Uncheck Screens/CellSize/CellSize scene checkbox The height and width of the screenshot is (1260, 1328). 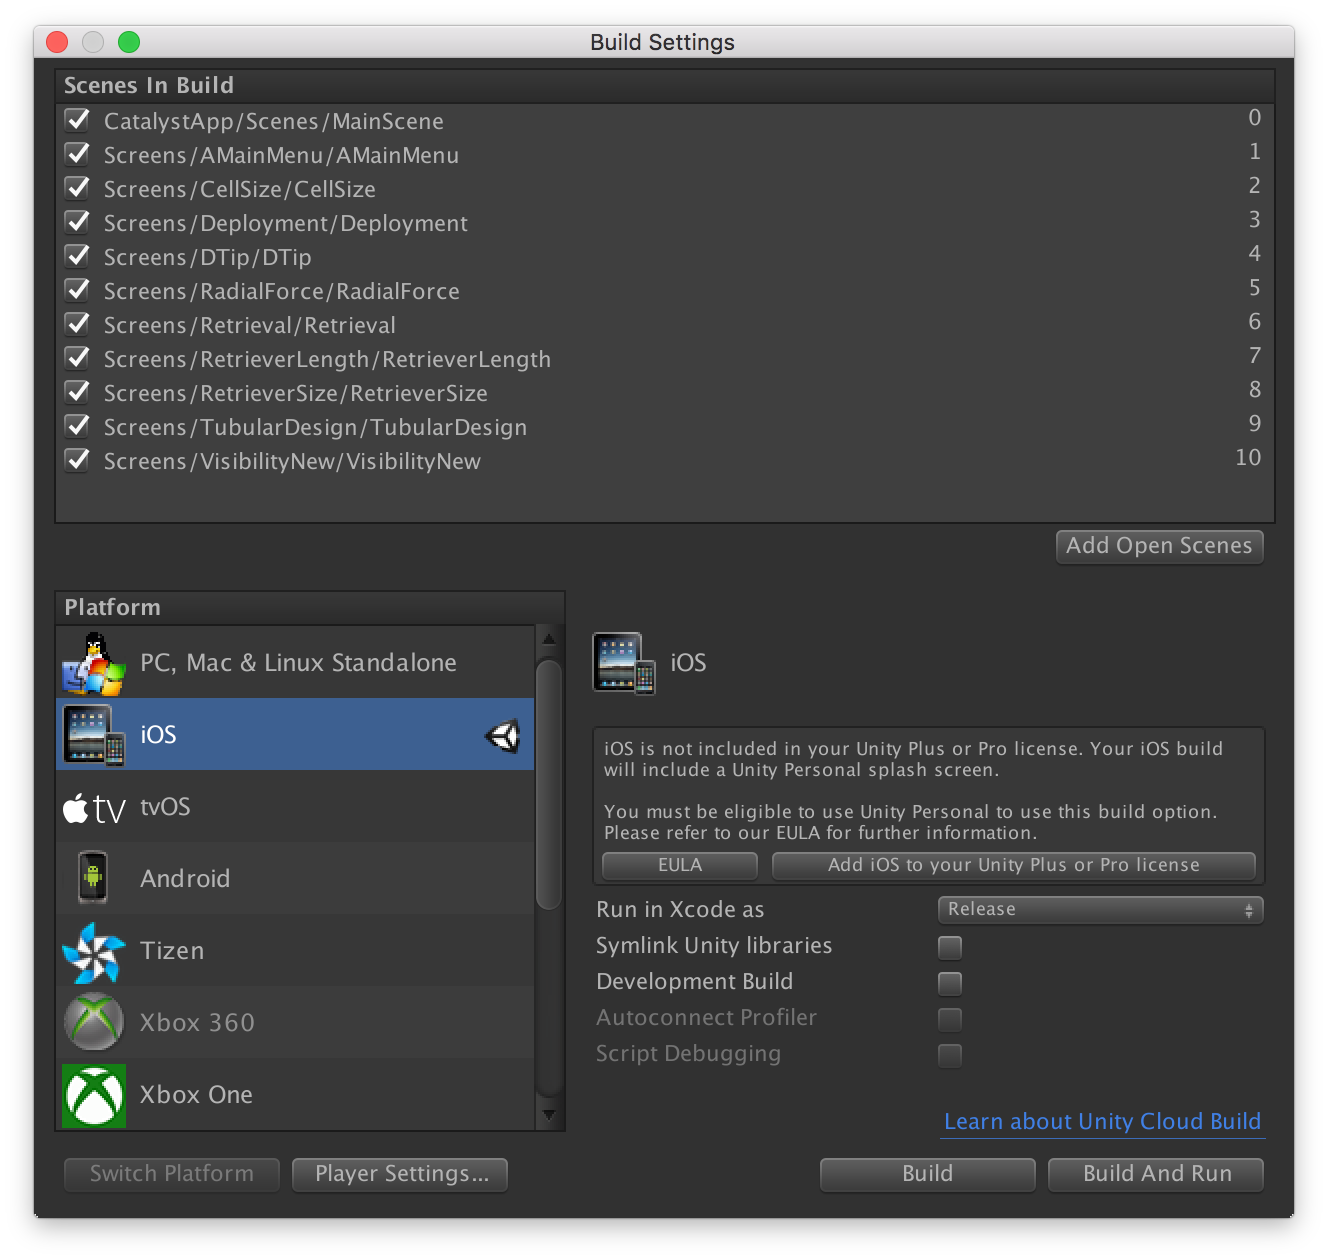(x=77, y=188)
